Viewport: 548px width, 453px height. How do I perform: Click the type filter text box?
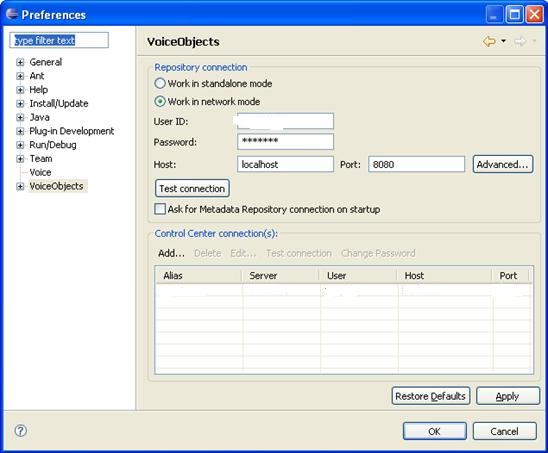pyautogui.click(x=59, y=40)
